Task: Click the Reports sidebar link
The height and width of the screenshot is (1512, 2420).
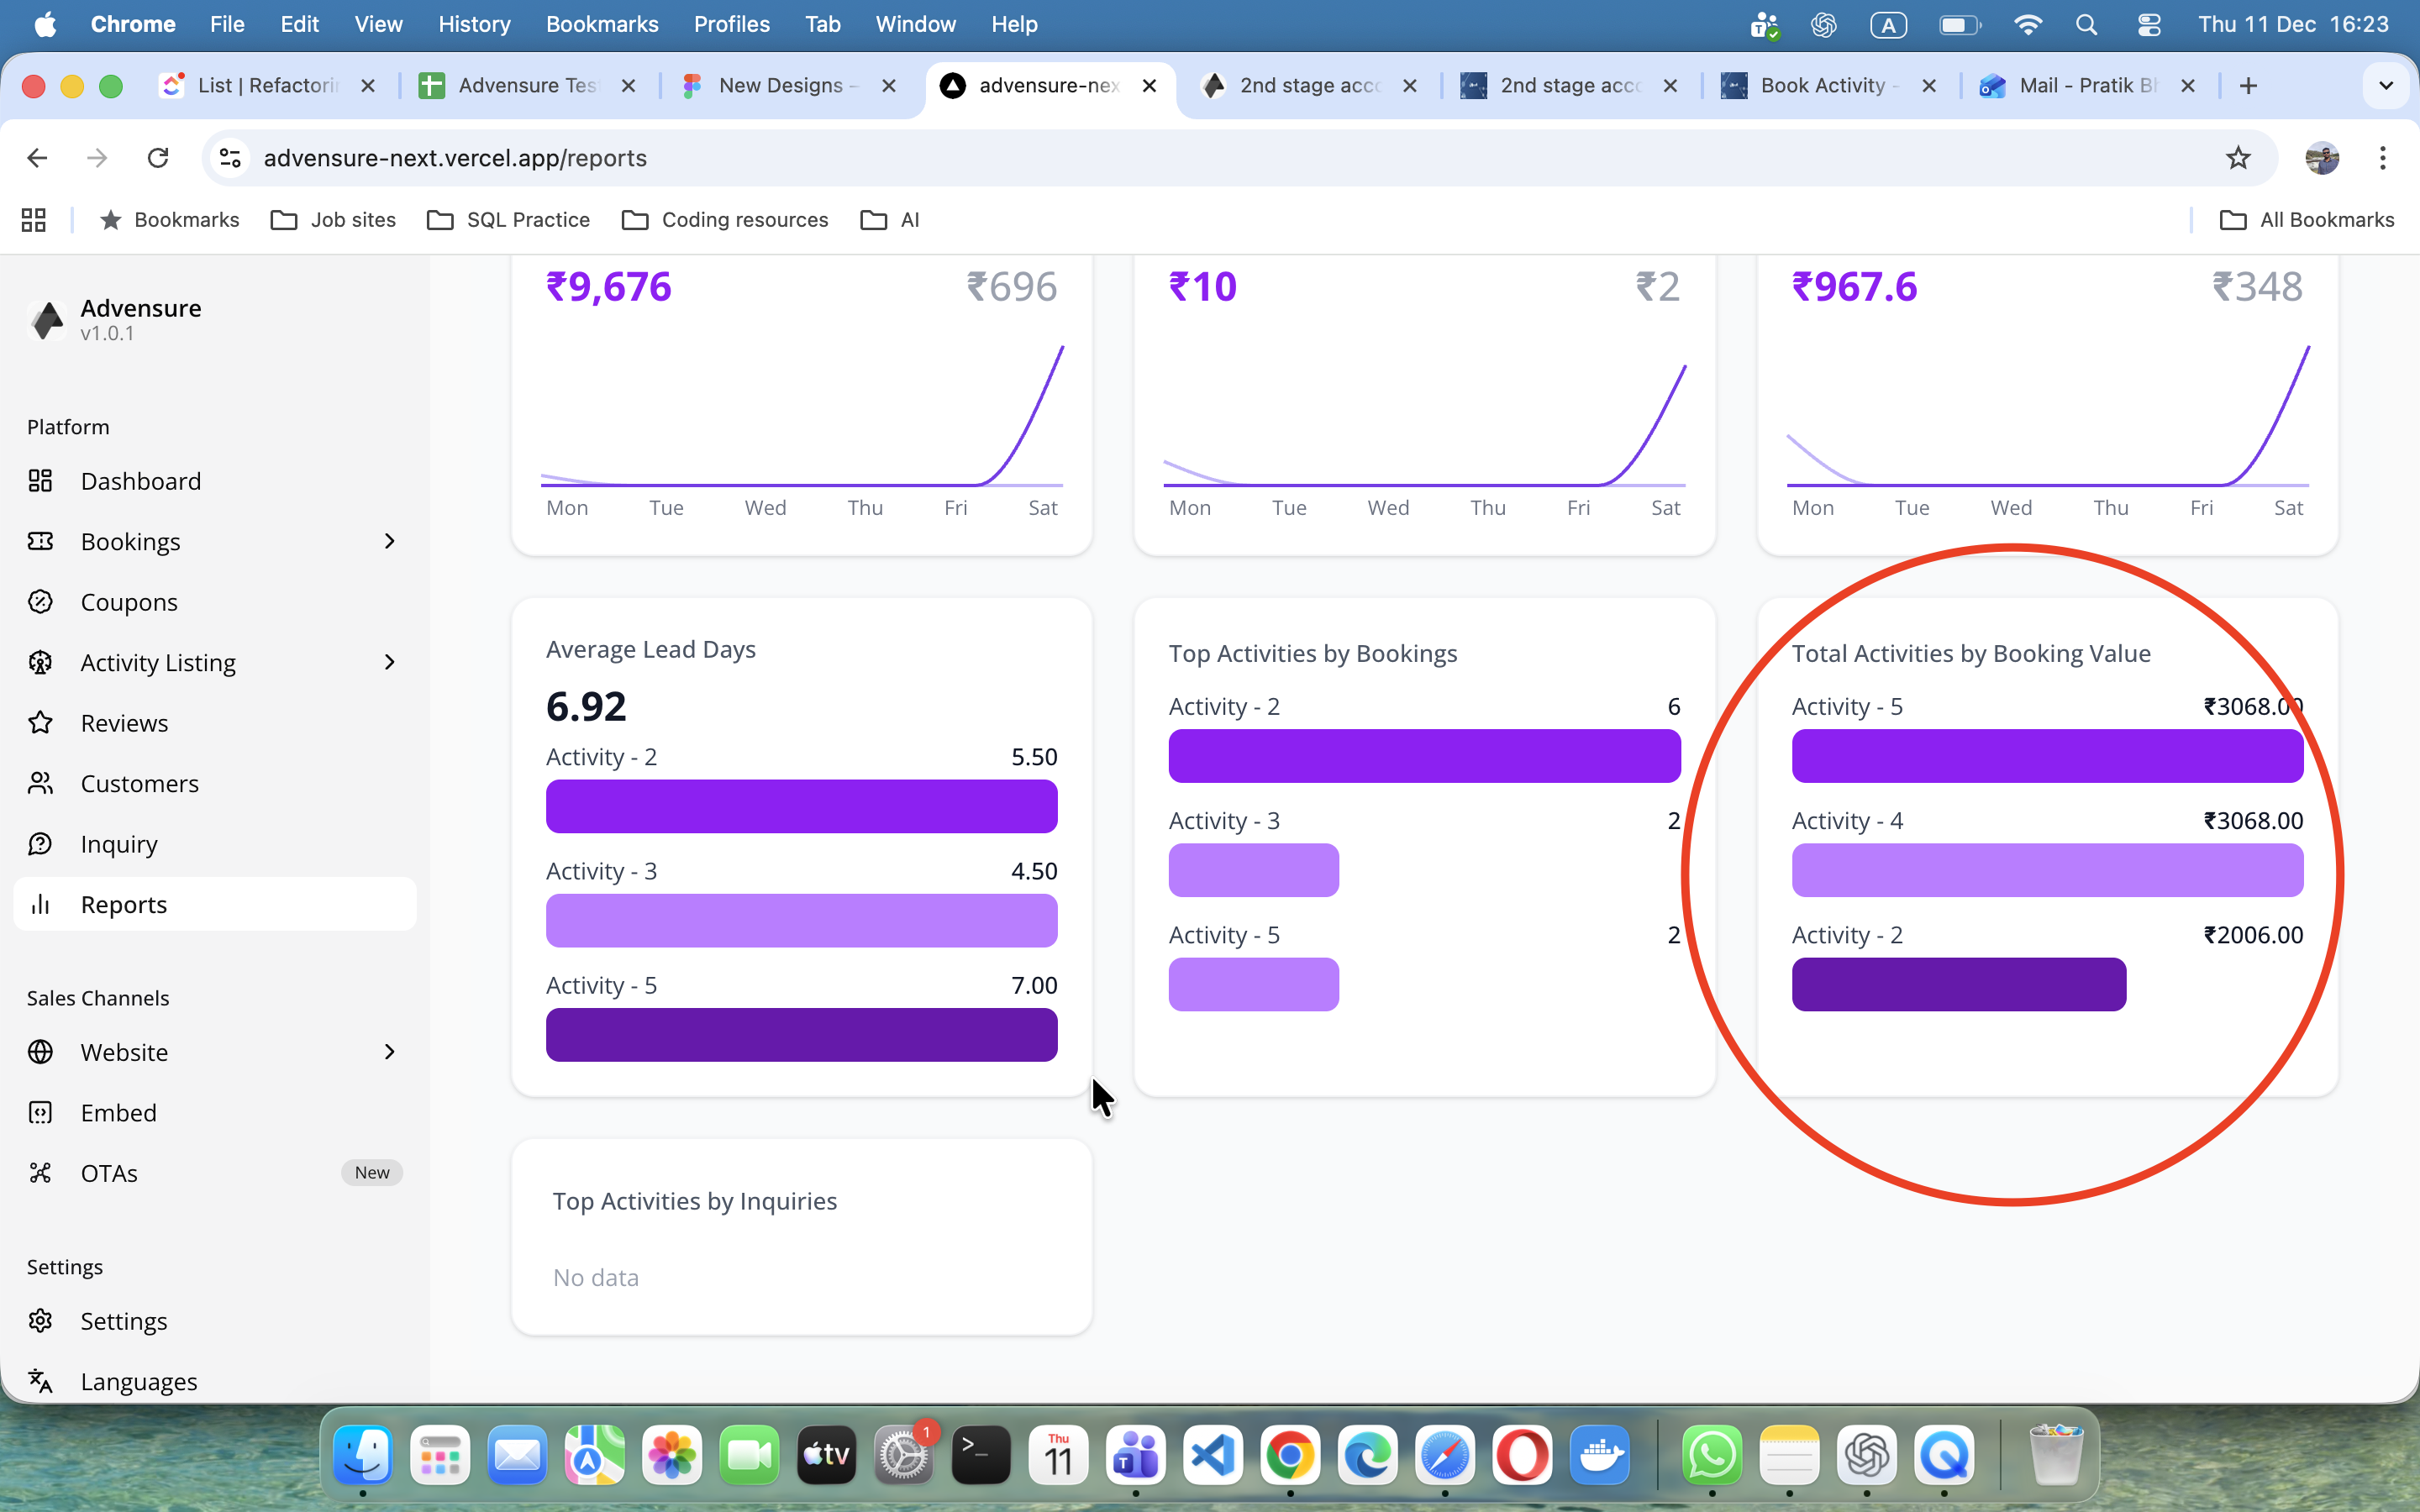Action: click(124, 904)
